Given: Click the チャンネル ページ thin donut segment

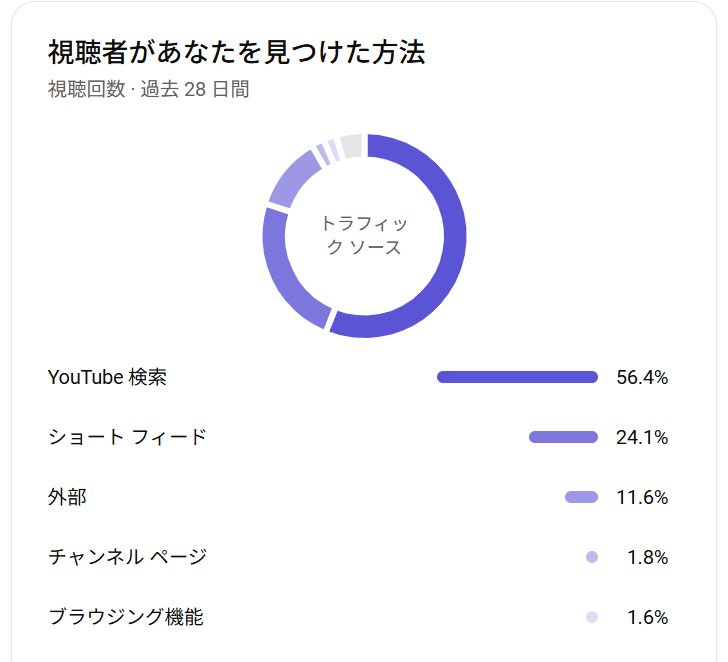Looking at the screenshot, I should pos(323,154).
